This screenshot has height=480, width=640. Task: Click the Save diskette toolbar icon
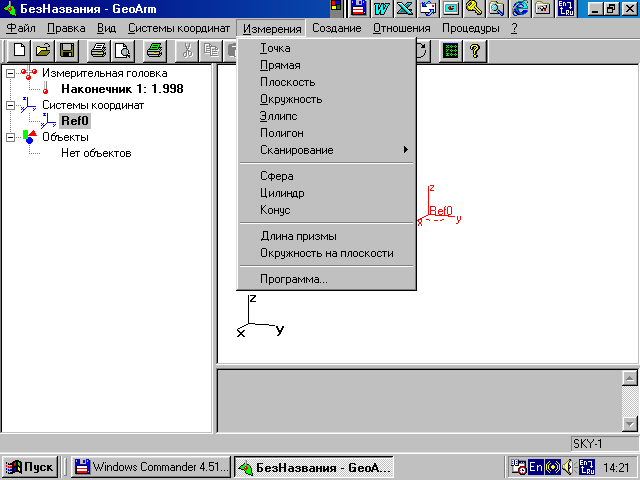67,51
